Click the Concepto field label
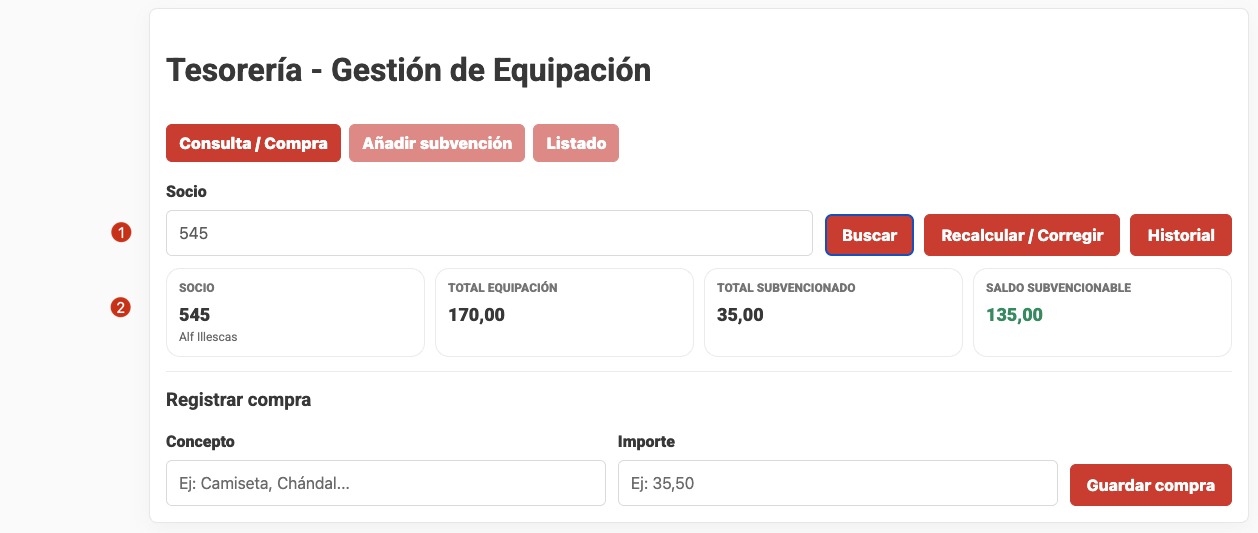The image size is (1258, 533). [x=200, y=441]
